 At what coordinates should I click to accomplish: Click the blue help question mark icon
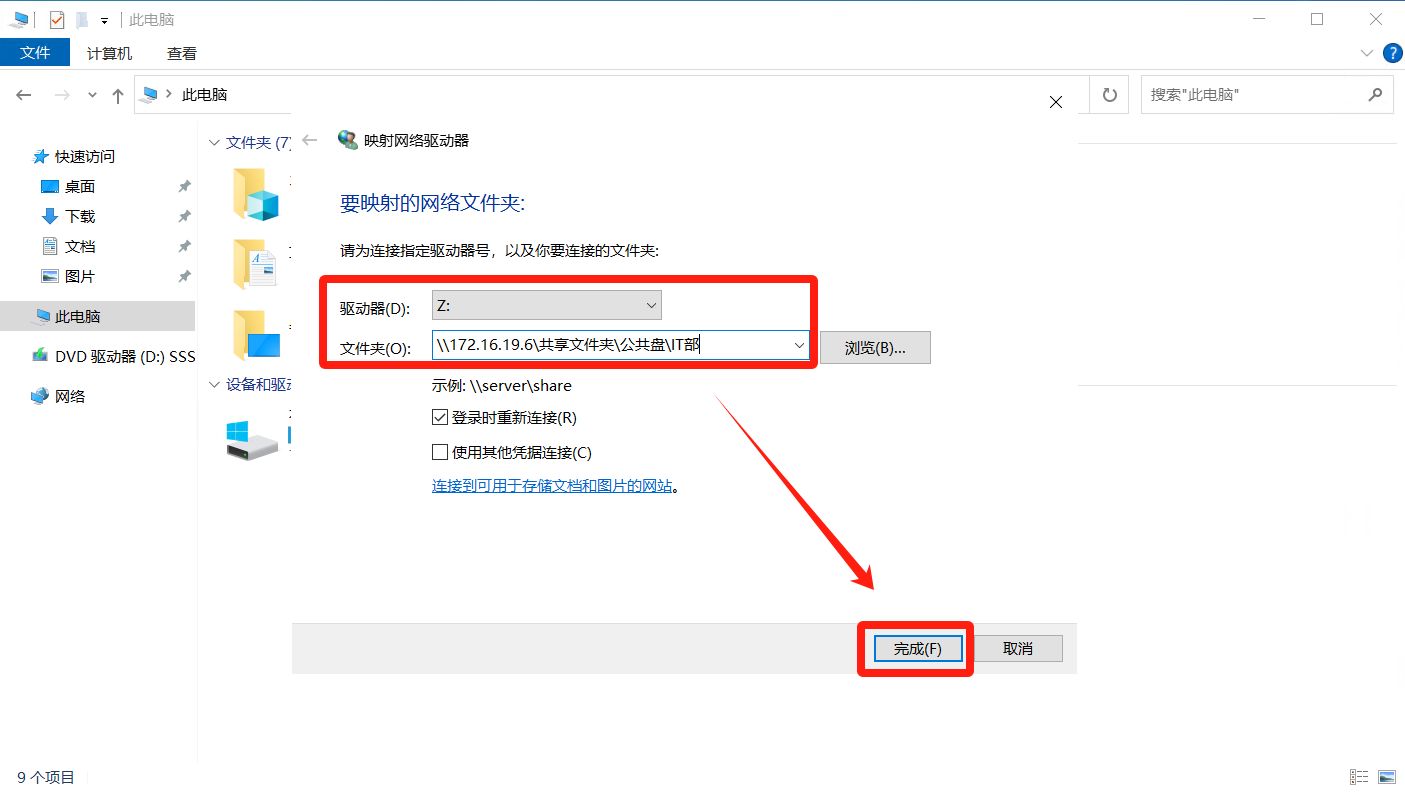1391,53
